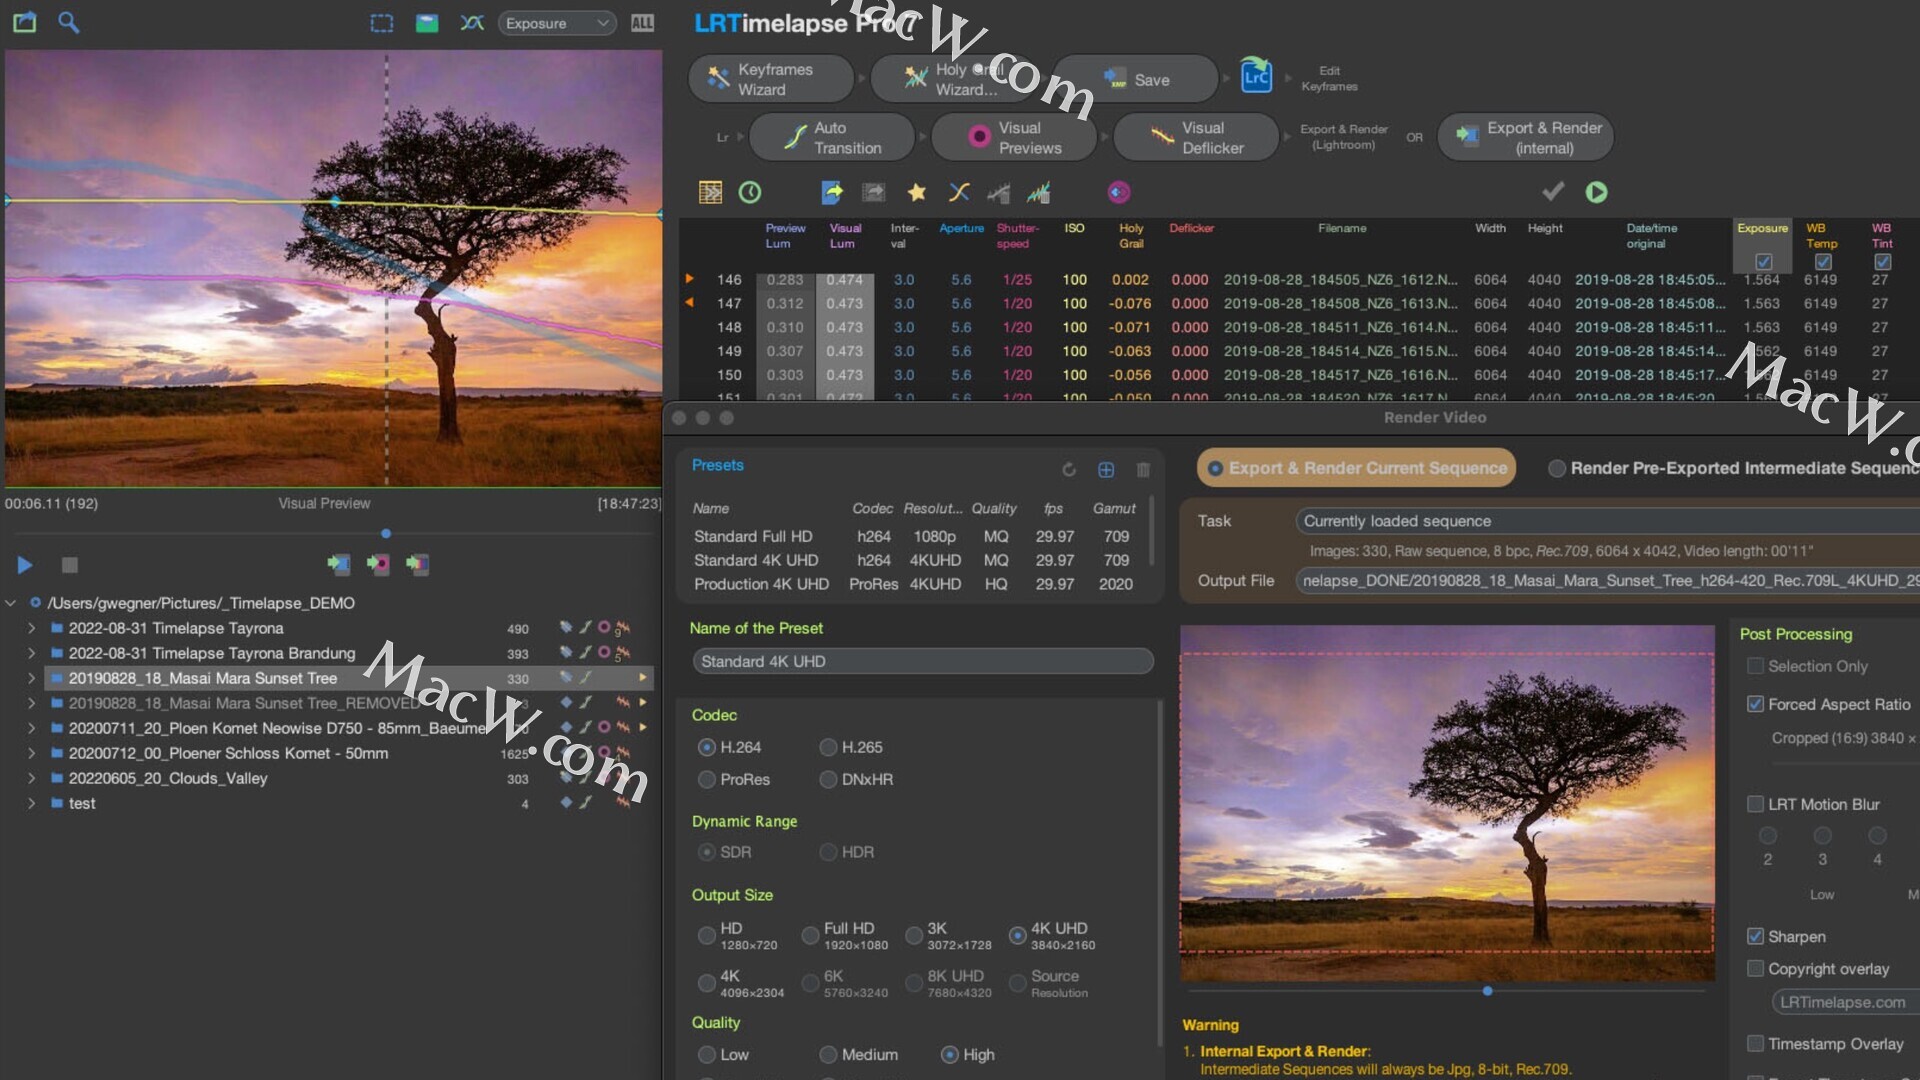This screenshot has height=1080, width=1920.
Task: Click the Lightroom Classic LrC icon
Action: click(1256, 77)
